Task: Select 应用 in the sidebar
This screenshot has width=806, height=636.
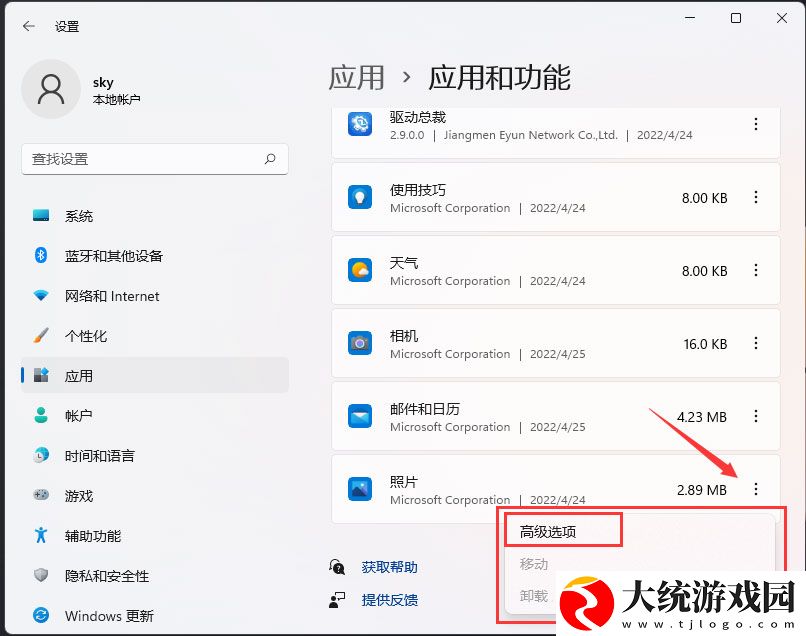Action: coord(155,375)
